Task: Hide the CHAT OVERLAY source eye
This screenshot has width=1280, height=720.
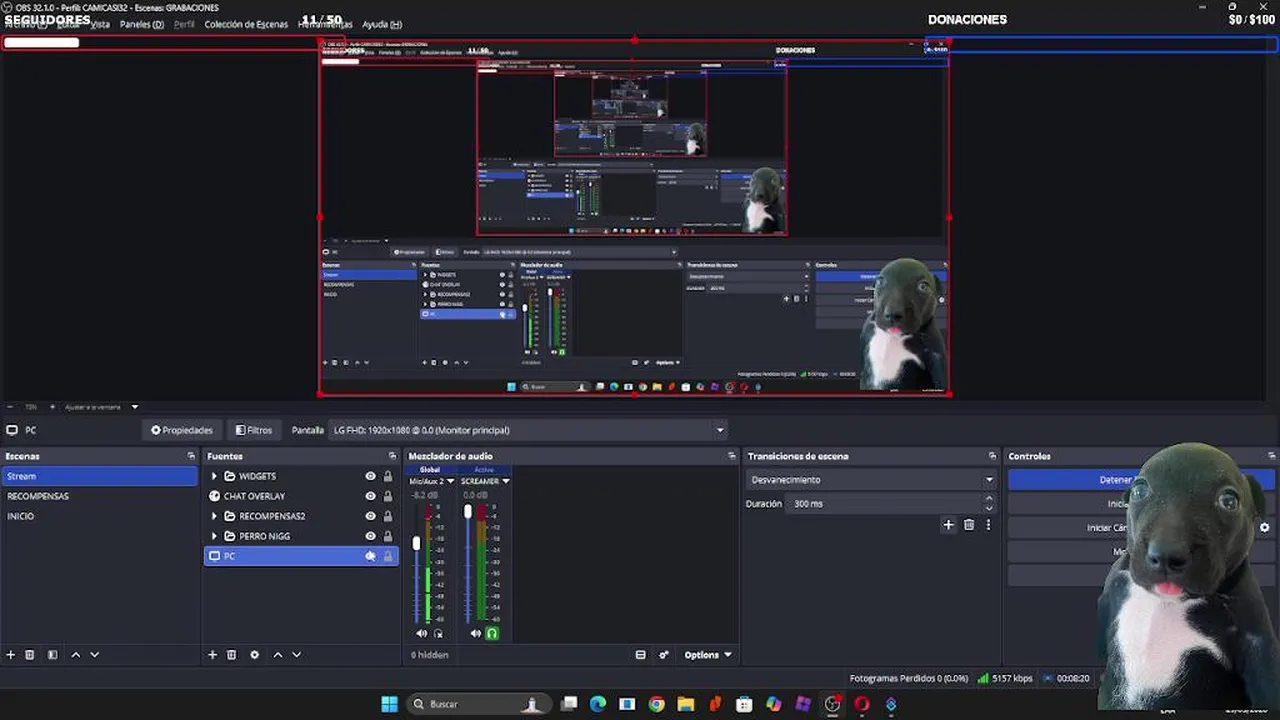Action: point(370,496)
